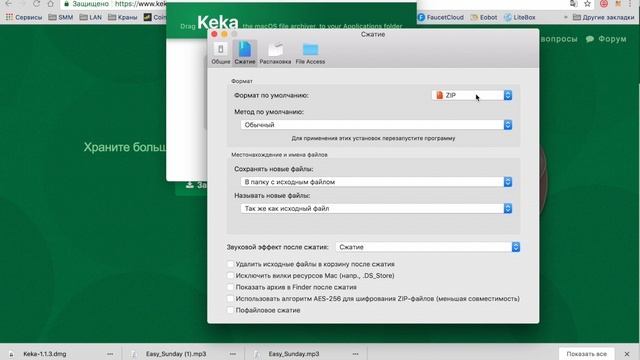Open the Общие preferences tab
Image resolution: width=640 pixels, height=360 pixels.
220,53
